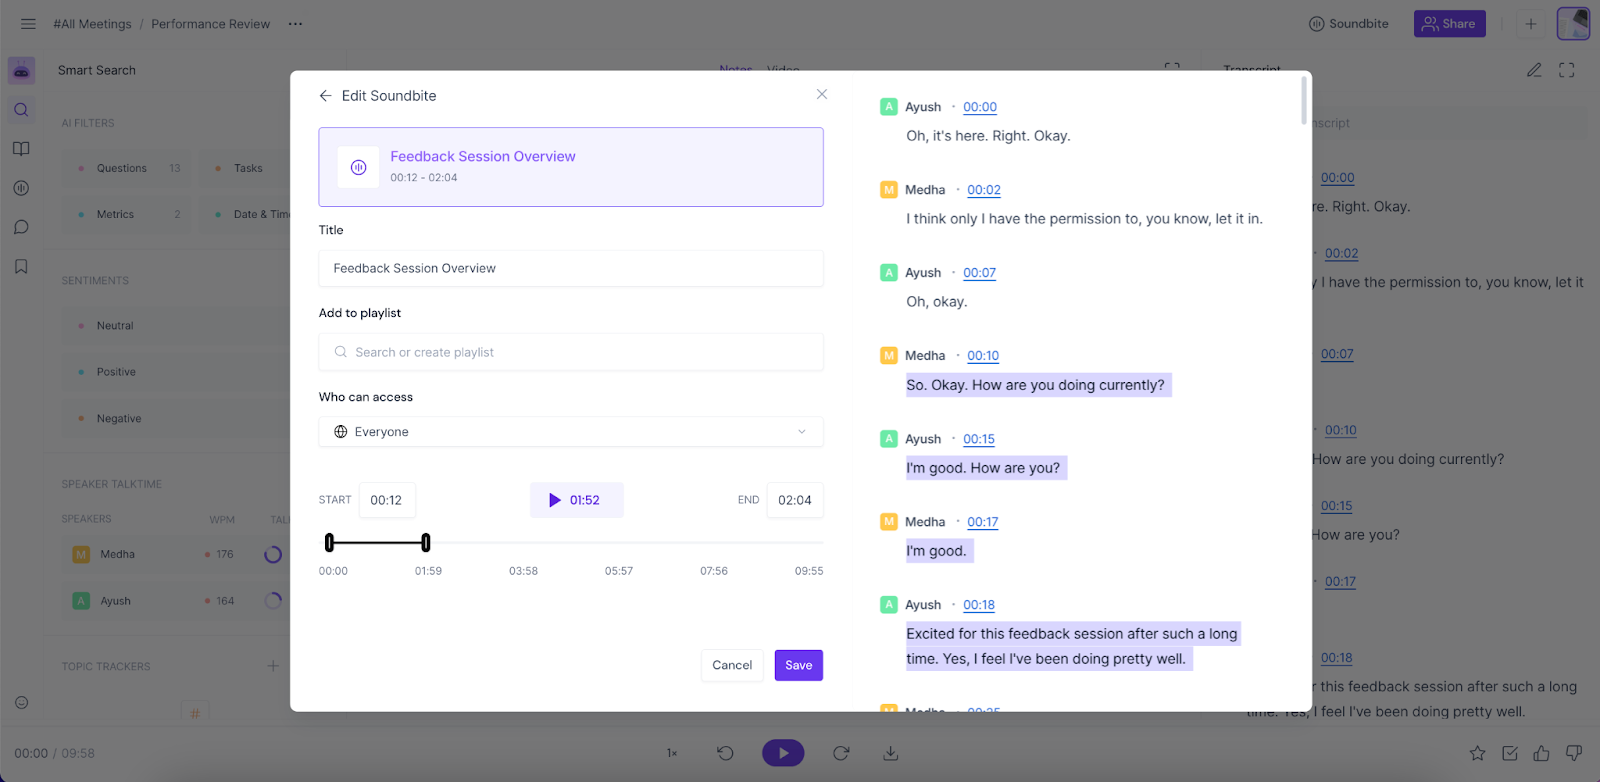Open the user profile avatar

tap(1573, 24)
